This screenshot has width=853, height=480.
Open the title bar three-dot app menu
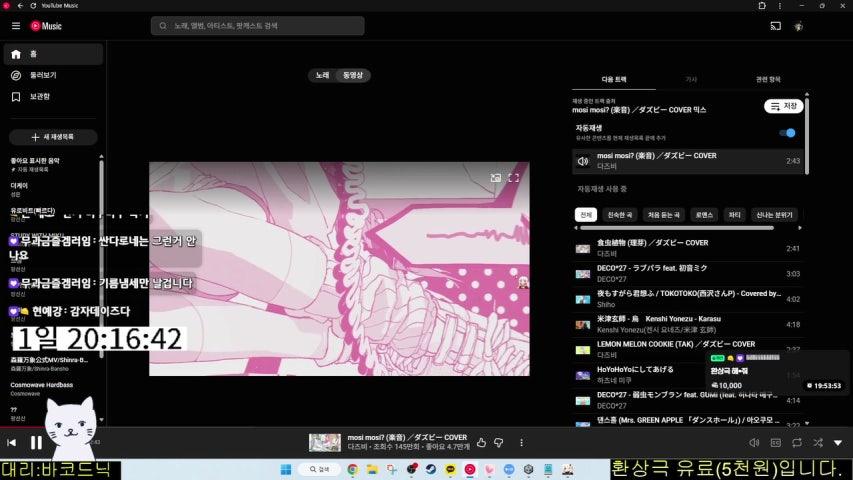click(x=780, y=5)
